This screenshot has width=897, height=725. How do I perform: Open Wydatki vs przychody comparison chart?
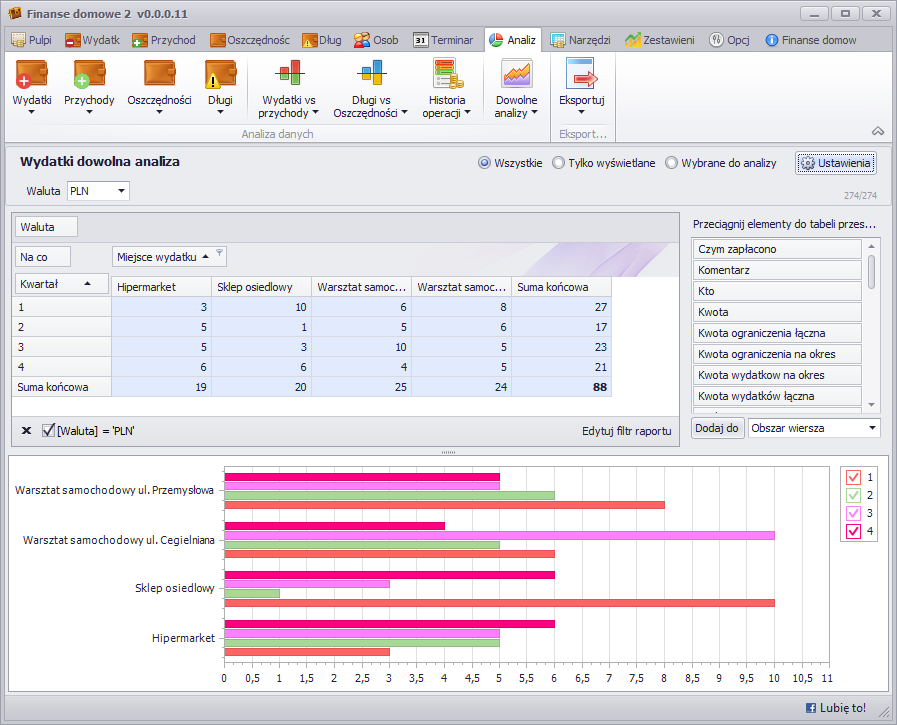[x=289, y=75]
